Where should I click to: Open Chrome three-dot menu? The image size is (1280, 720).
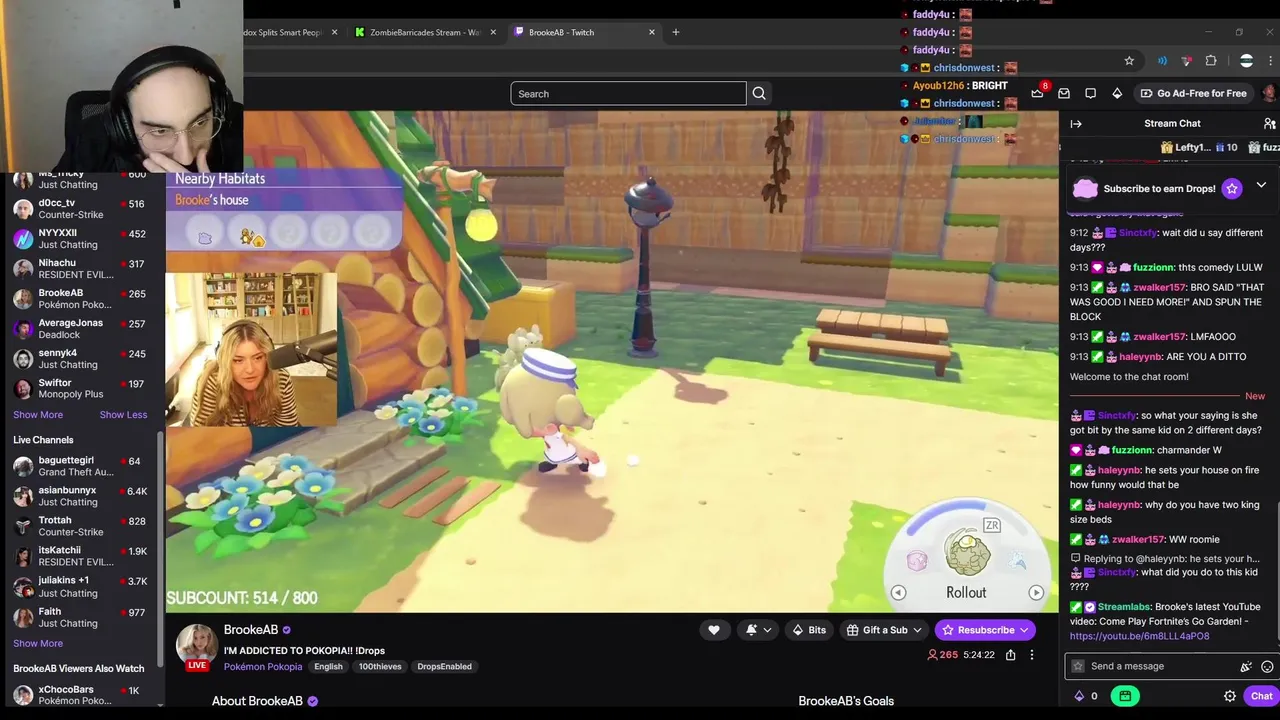click(1271, 61)
